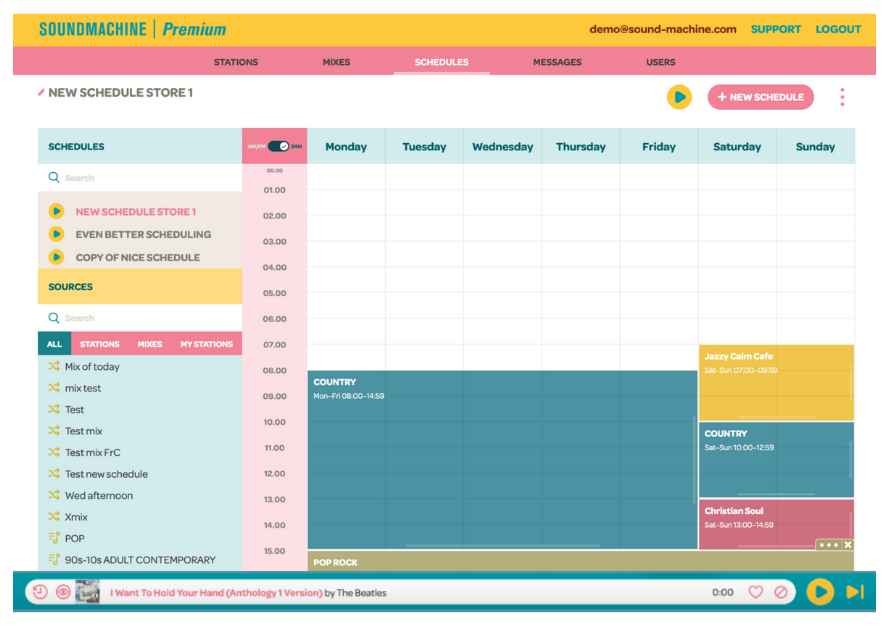Click the Logout link
885x629 pixels.
(x=837, y=29)
